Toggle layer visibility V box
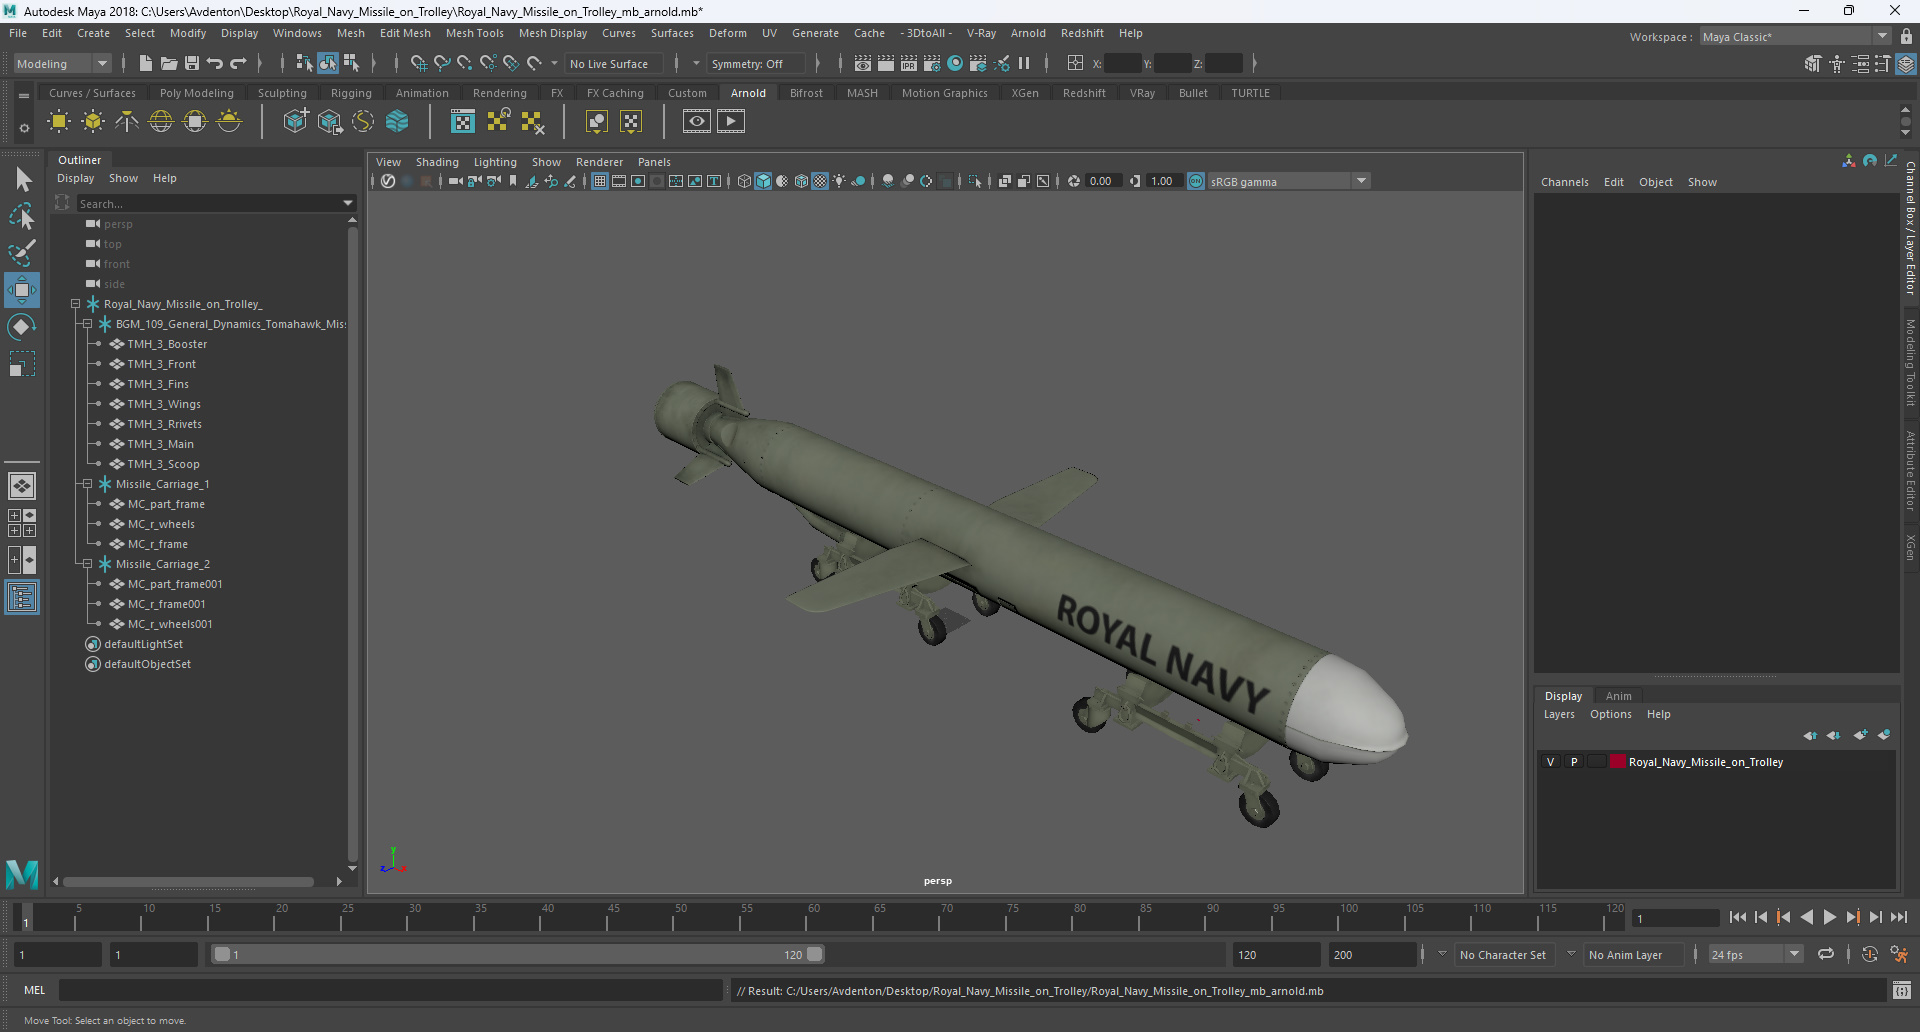Viewport: 1920px width, 1032px height. (x=1551, y=762)
